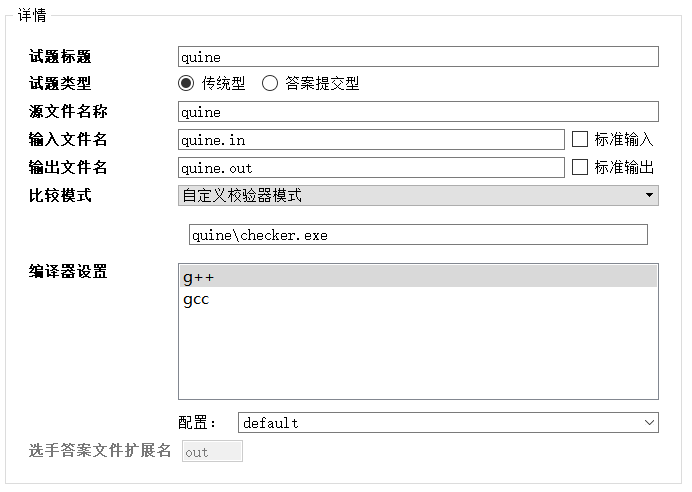
Task: Select g++ in the compiler list
Action: (x=199, y=277)
